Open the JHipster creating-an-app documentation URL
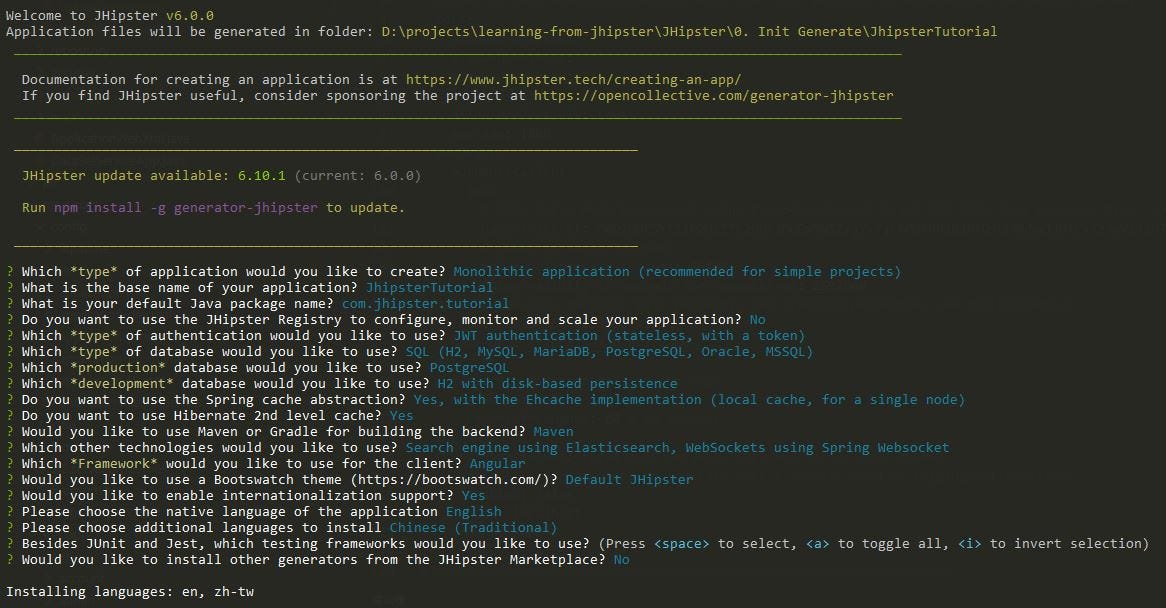 tap(570, 79)
